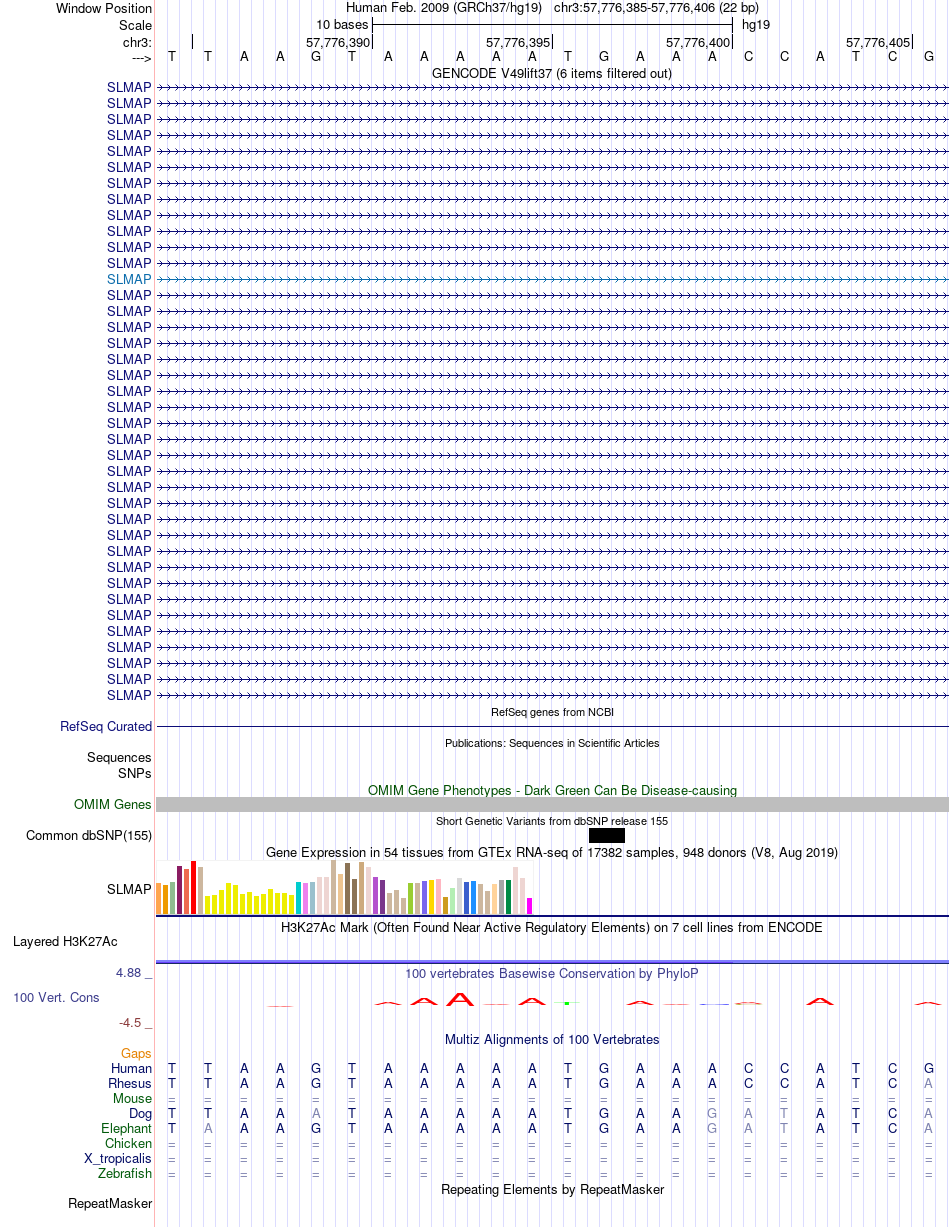This screenshot has width=950, height=1227.
Task: Click the RepeatMasker side label
Action: click(x=110, y=1204)
